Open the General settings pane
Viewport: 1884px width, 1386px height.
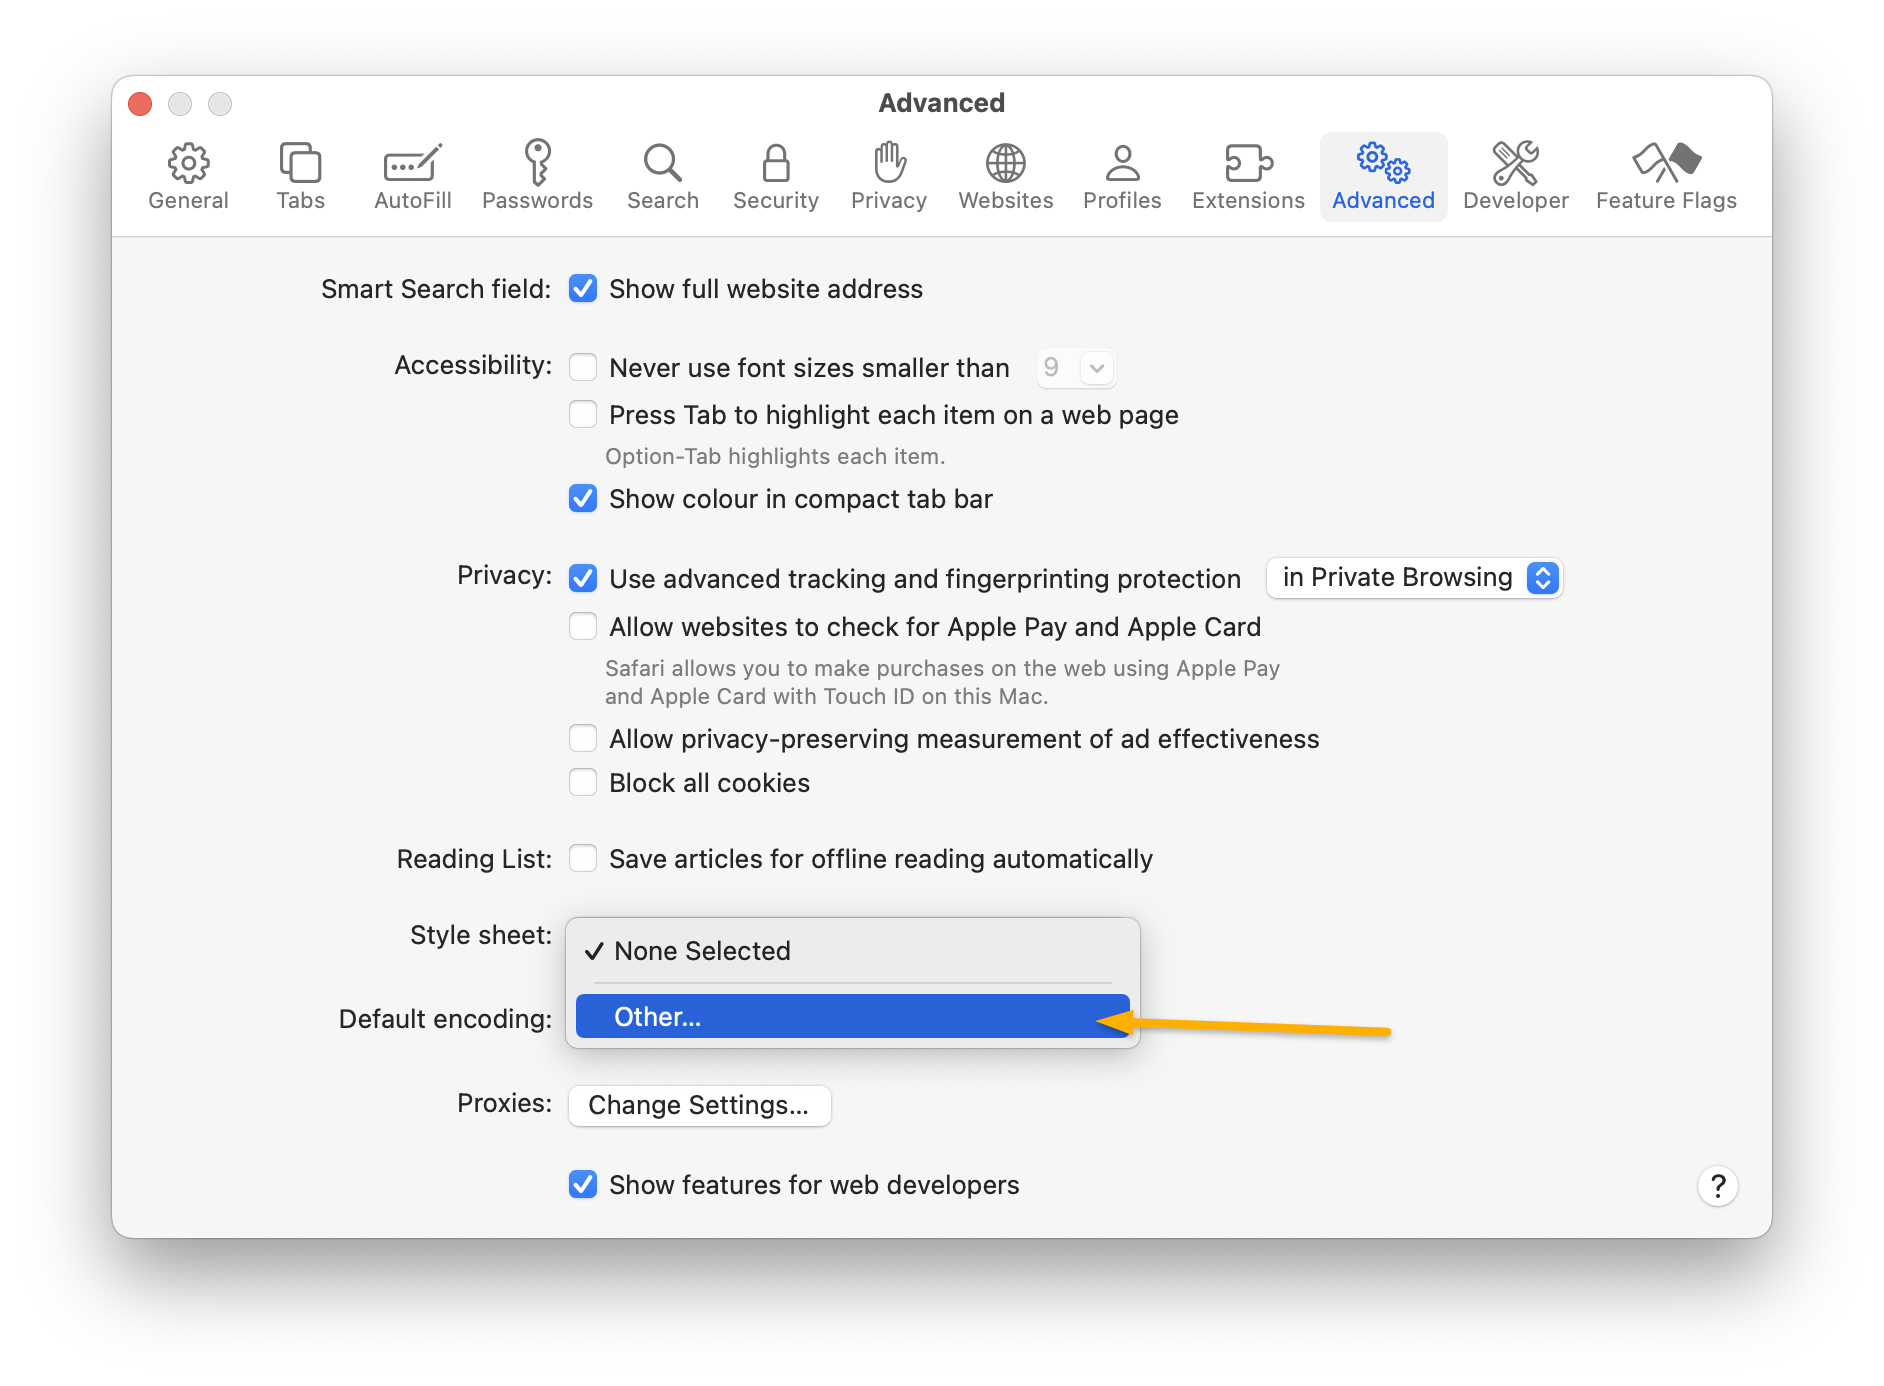[188, 177]
